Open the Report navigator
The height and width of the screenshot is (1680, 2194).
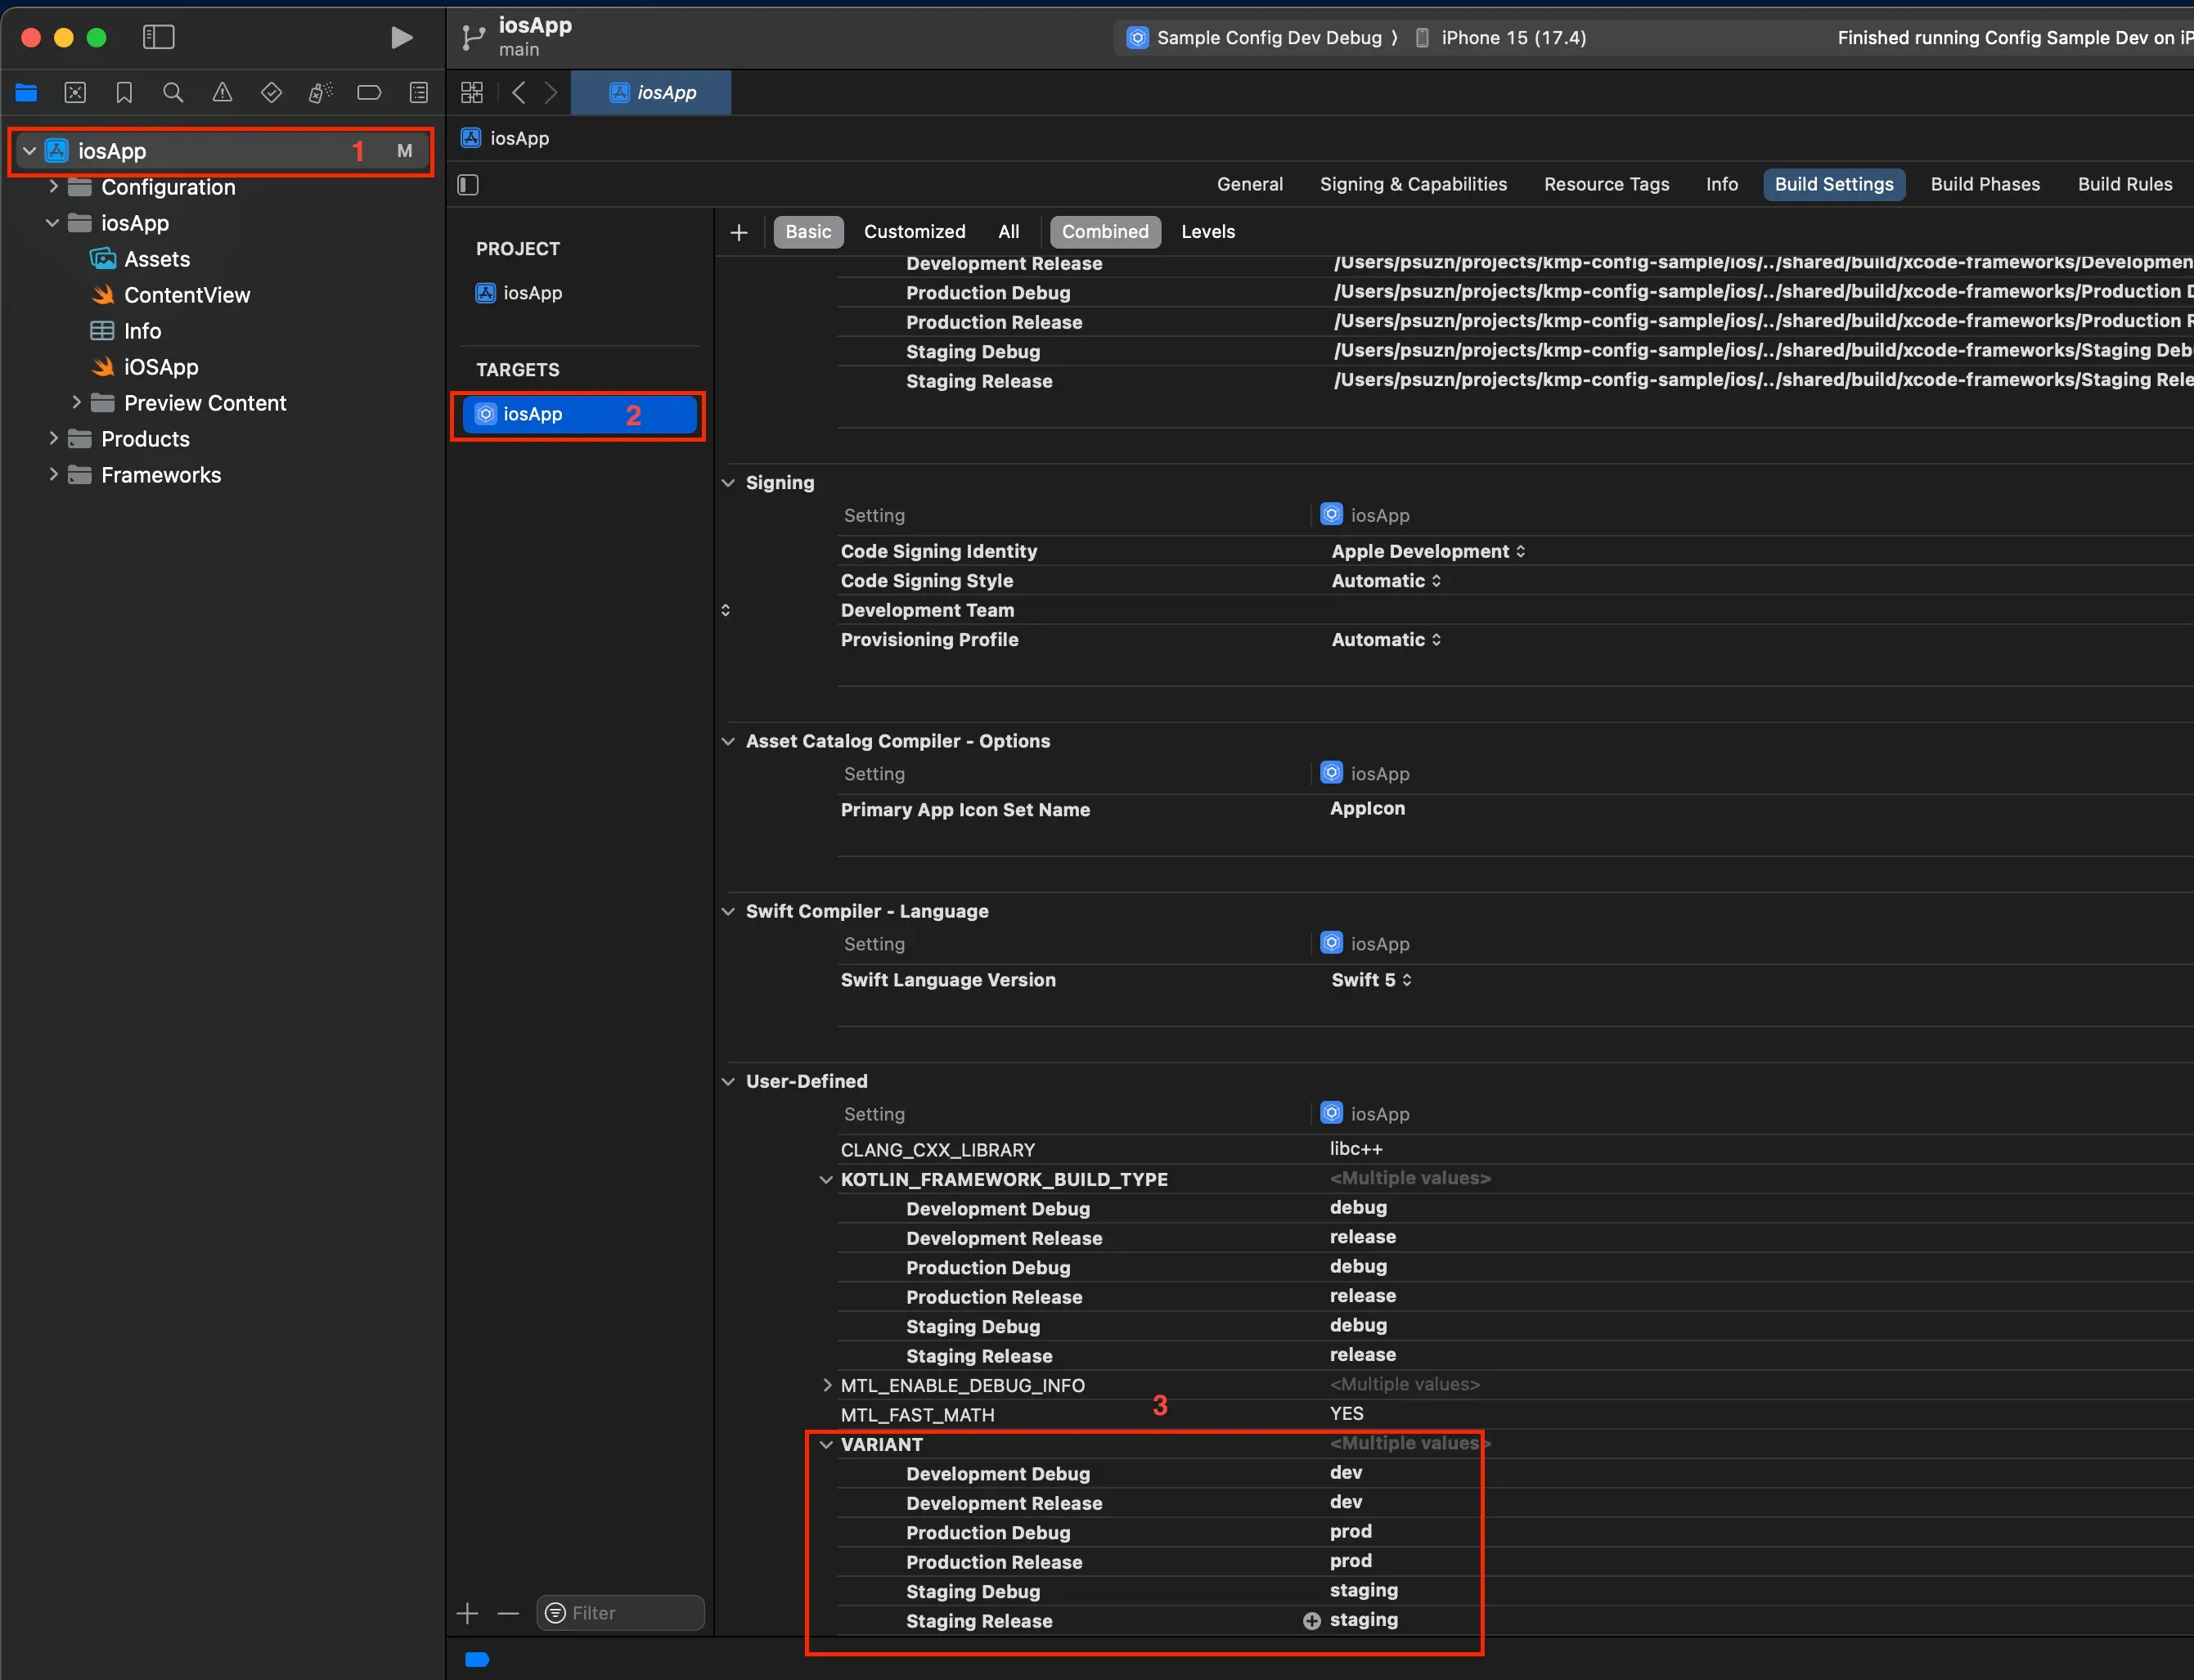pyautogui.click(x=419, y=93)
